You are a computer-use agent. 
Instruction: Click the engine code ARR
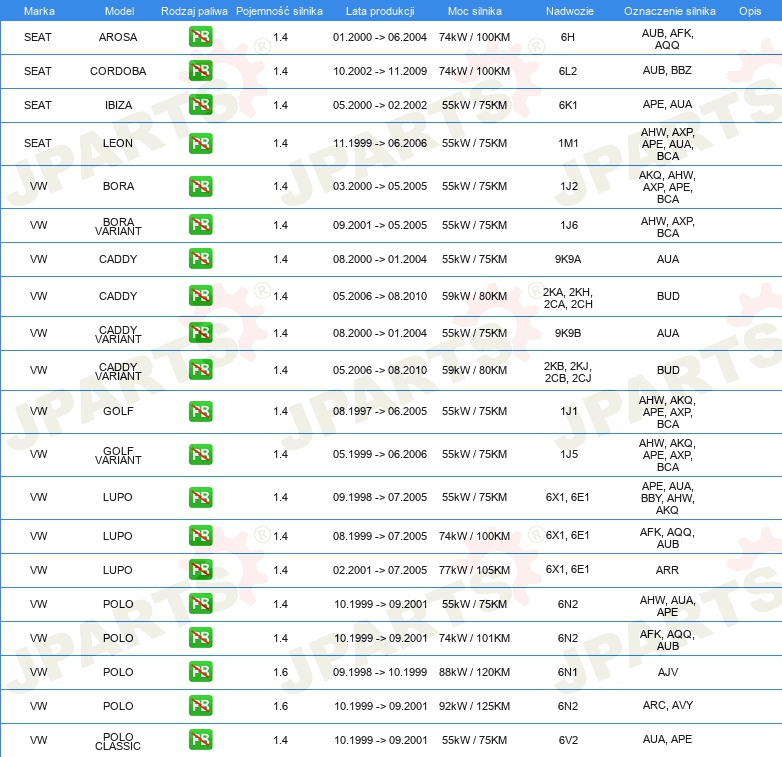[667, 569]
